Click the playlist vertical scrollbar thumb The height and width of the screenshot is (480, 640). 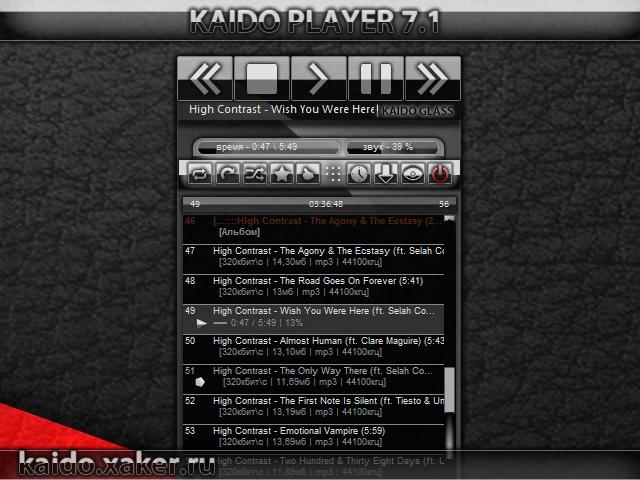coord(449,390)
